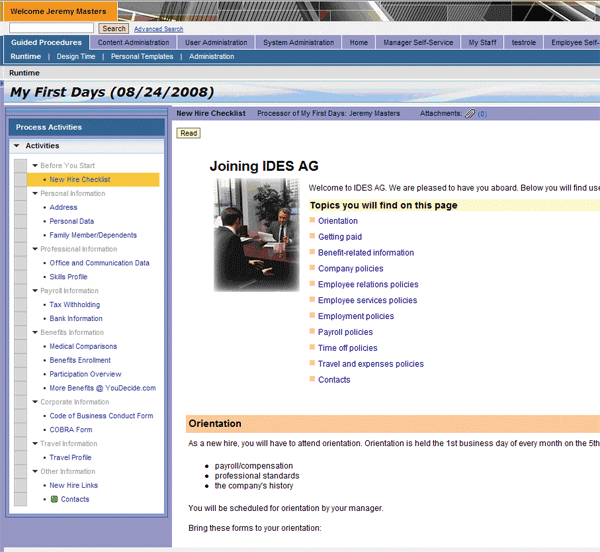Collapse the Travel Information group
Image resolution: width=600 pixels, height=552 pixels.
[35, 444]
